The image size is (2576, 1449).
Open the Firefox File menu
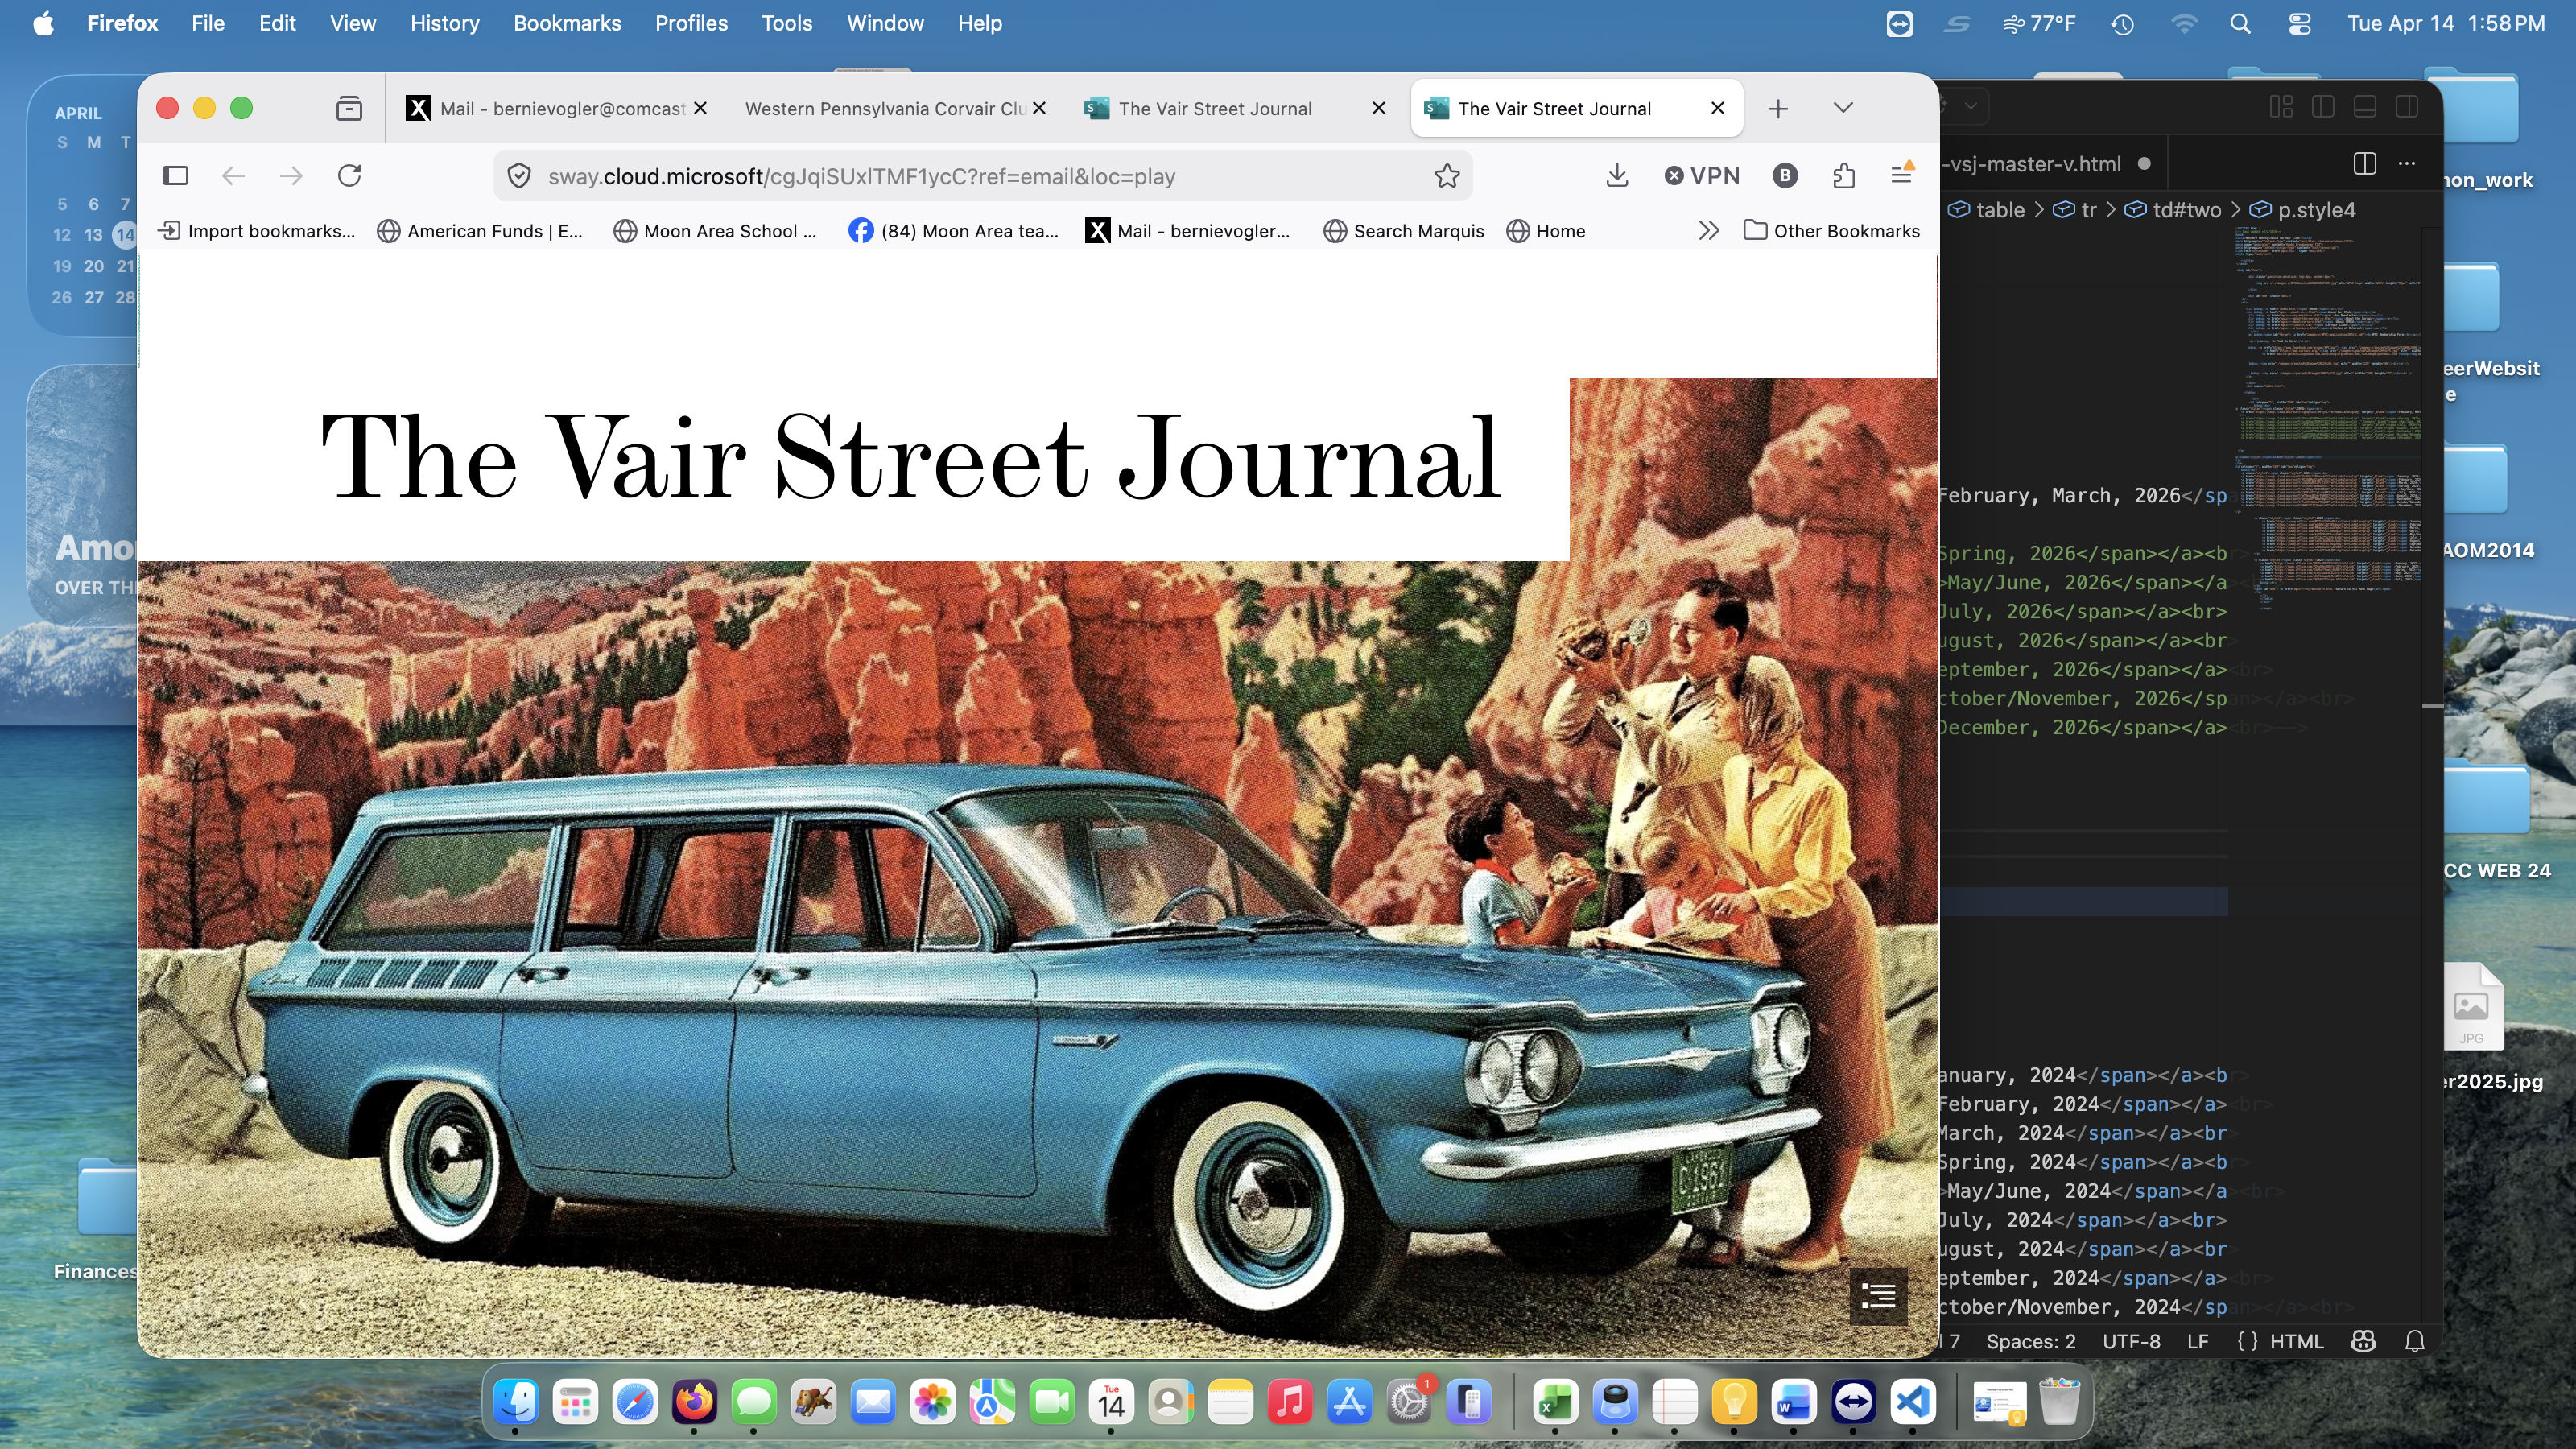pyautogui.click(x=207, y=23)
